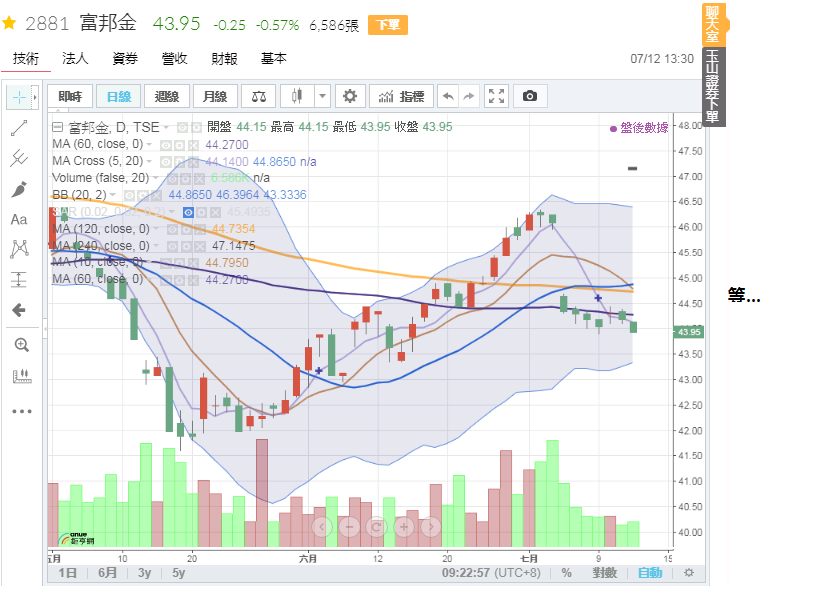Toggle visibility of Volume (false, 20)
The width and height of the screenshot is (830, 600).
pyautogui.click(x=173, y=178)
